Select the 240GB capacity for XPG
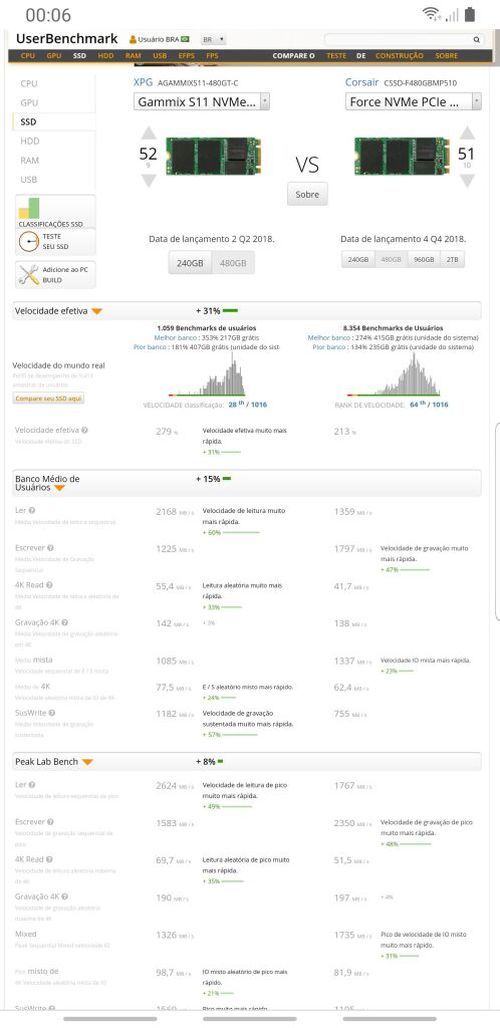This screenshot has height=1028, width=500. 190,263
